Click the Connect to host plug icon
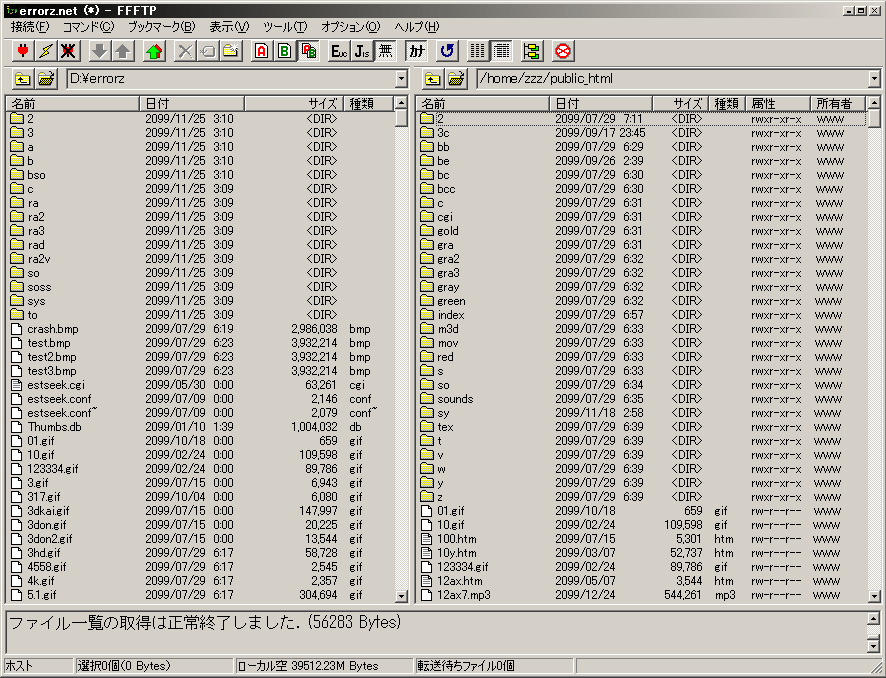Viewport: 886px width, 678px height. pyautogui.click(x=22, y=51)
